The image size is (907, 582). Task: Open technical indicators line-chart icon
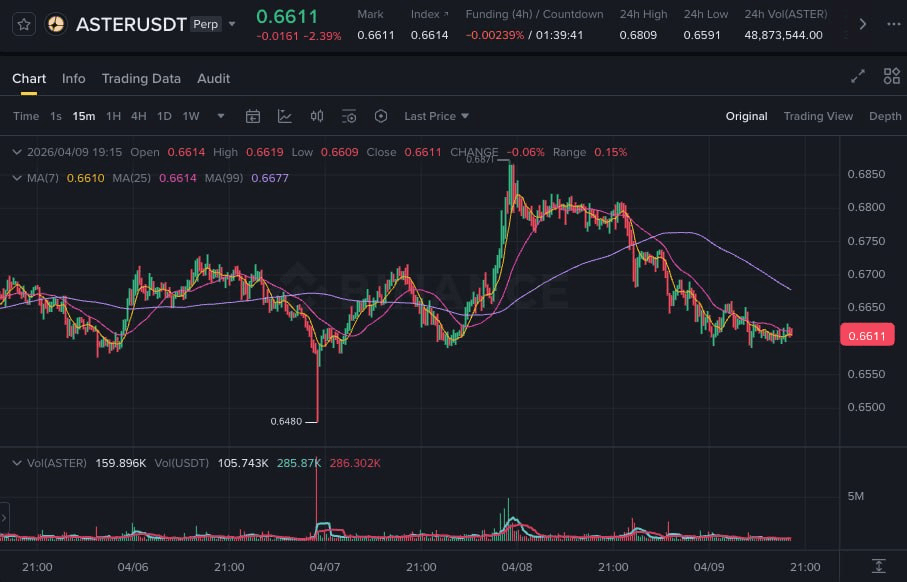point(285,116)
